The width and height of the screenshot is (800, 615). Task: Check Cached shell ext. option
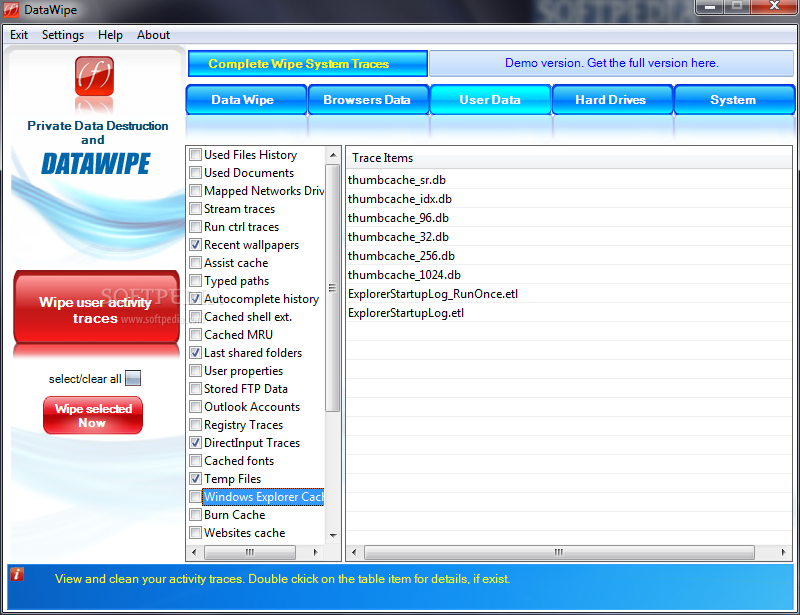point(195,316)
